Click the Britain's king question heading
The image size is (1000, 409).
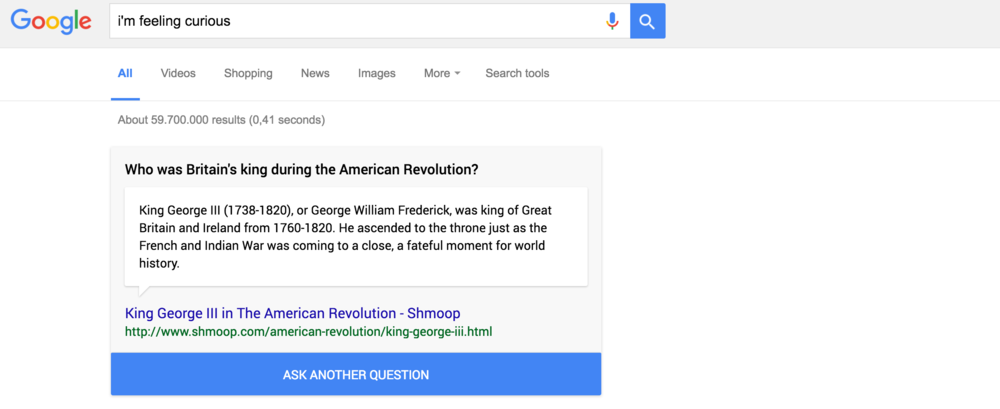302,170
